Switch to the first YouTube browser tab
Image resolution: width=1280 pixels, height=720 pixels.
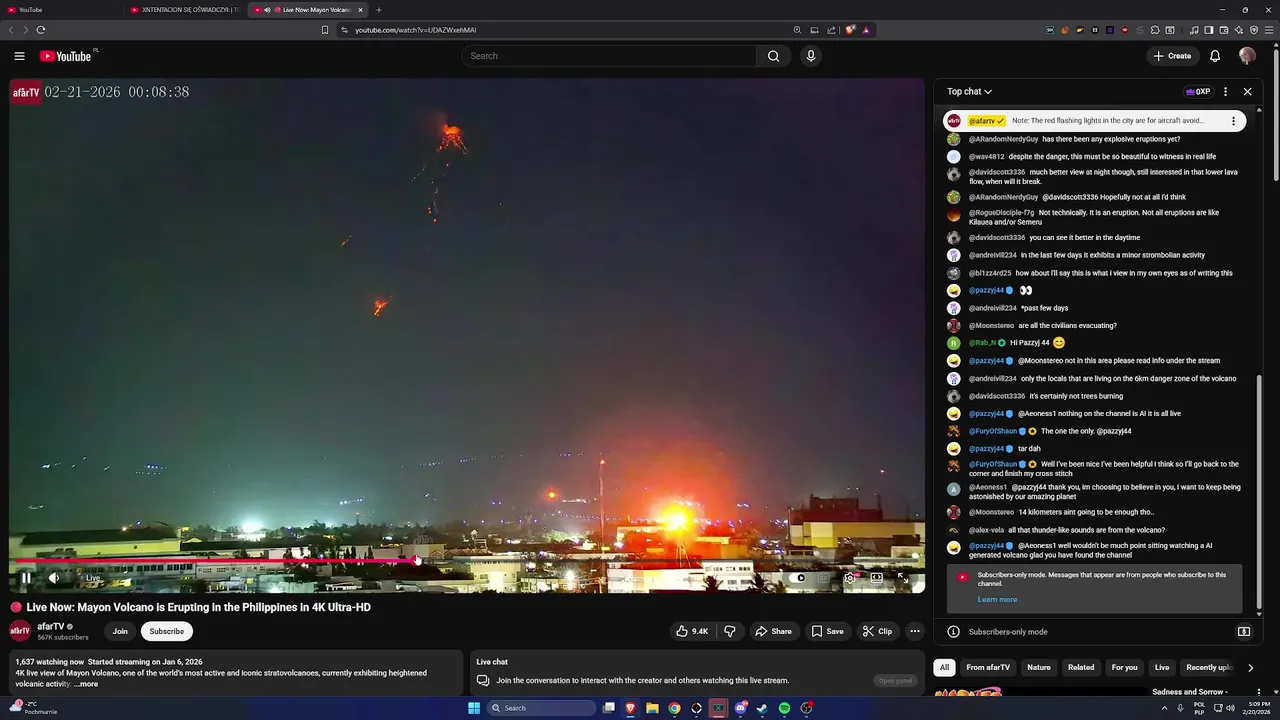(60, 10)
